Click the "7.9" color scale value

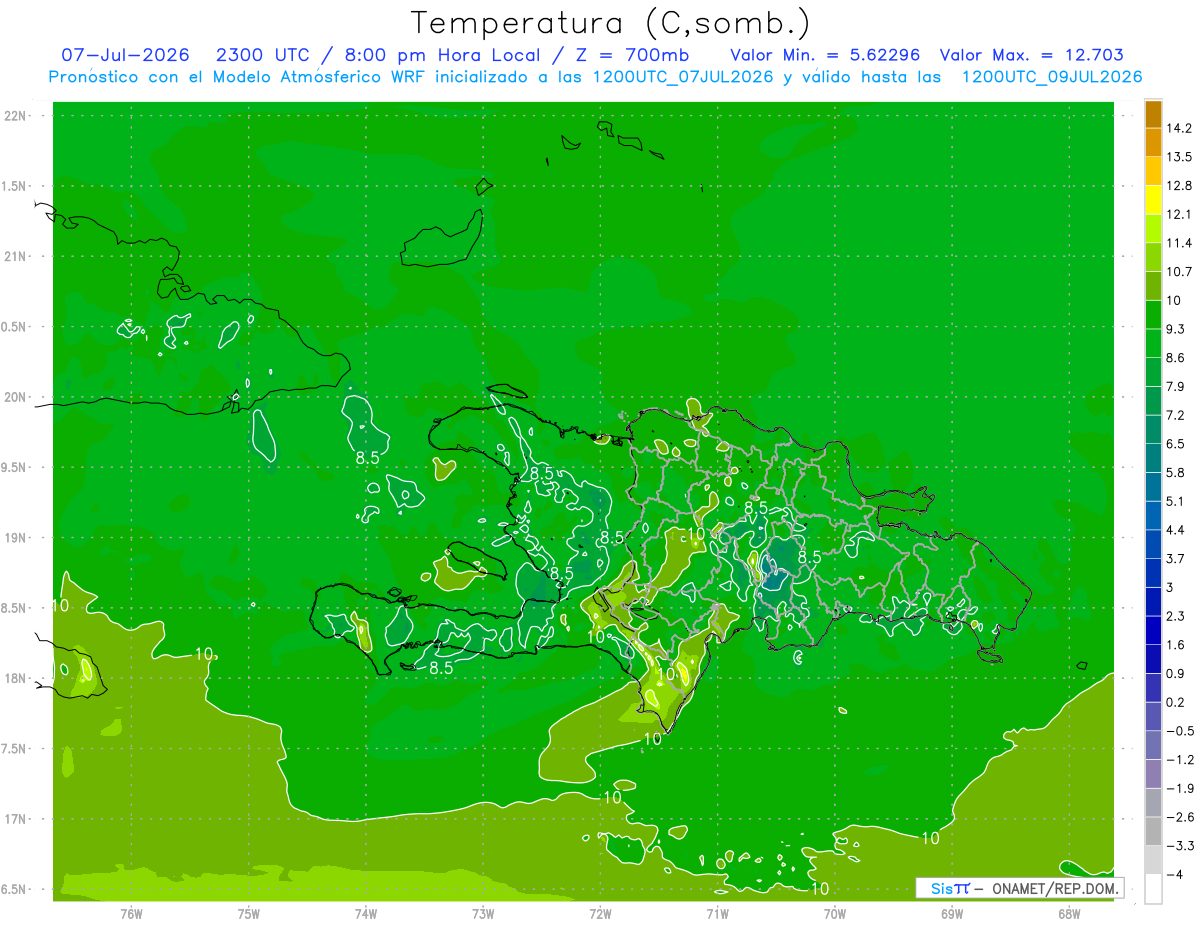[1178, 387]
